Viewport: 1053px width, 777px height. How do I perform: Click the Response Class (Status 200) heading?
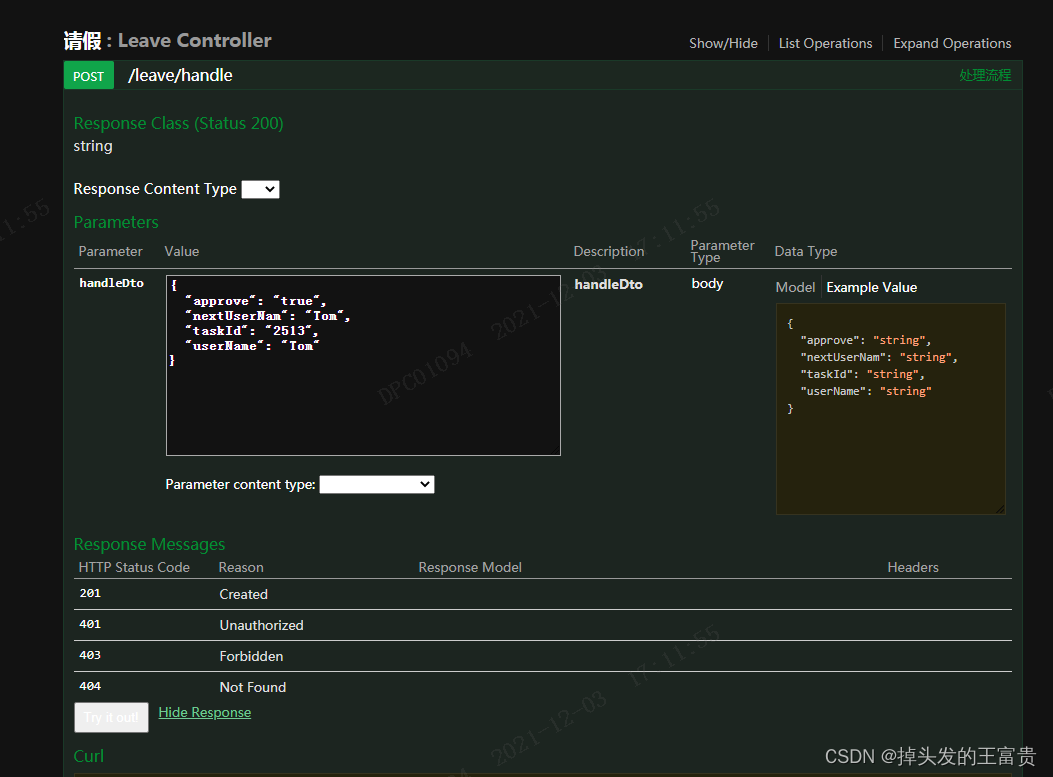179,124
